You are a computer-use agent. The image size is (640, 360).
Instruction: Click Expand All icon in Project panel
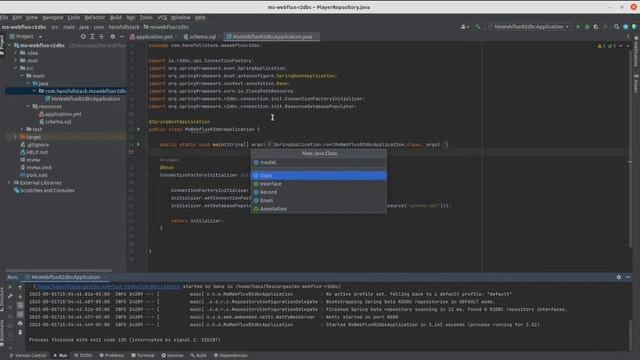[x=92, y=36]
